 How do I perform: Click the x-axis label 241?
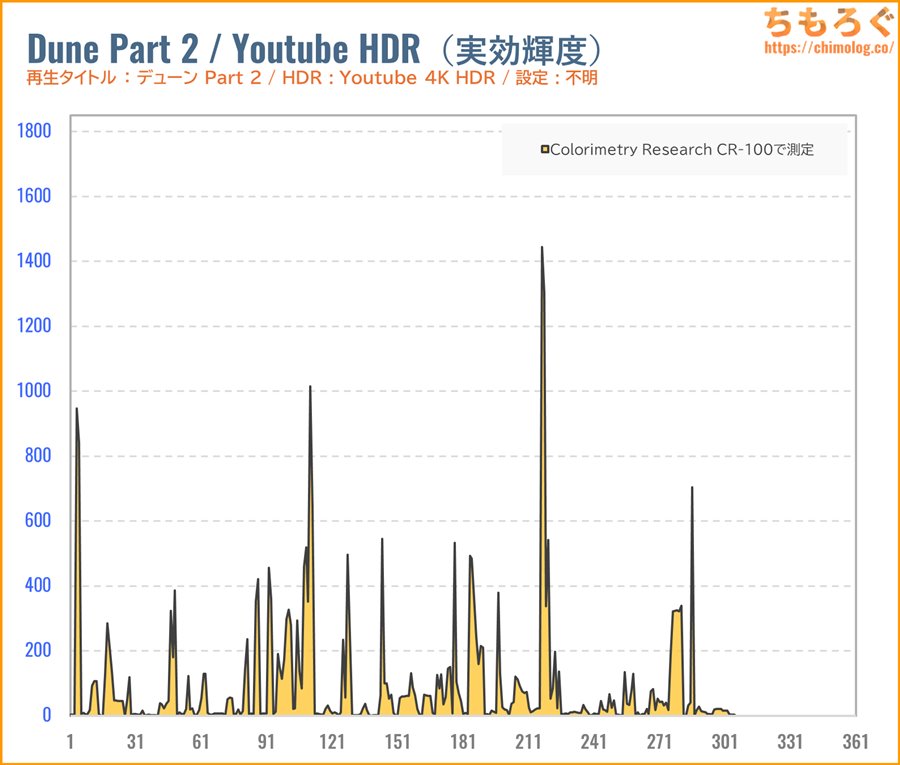[x=593, y=741]
